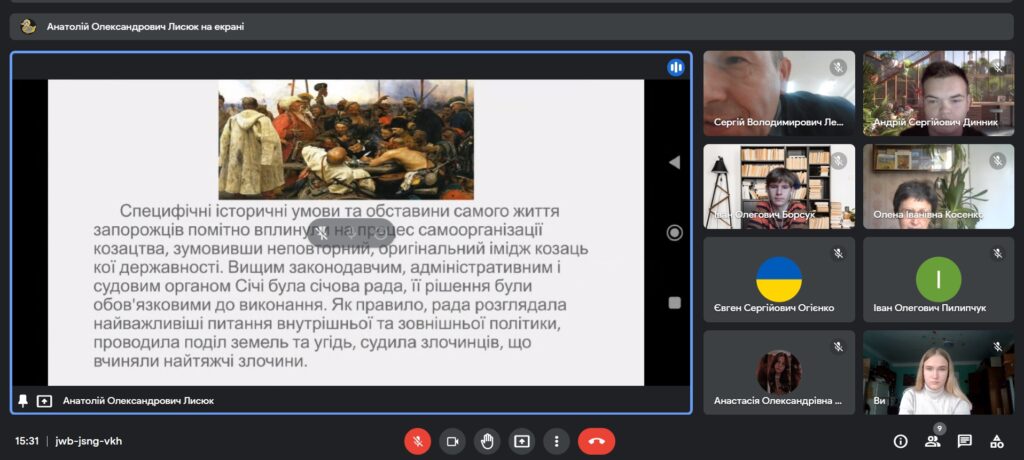This screenshot has height=460, width=1024.
Task: Click Іван Олегович Пилипчук avatar tile
Action: (x=938, y=279)
